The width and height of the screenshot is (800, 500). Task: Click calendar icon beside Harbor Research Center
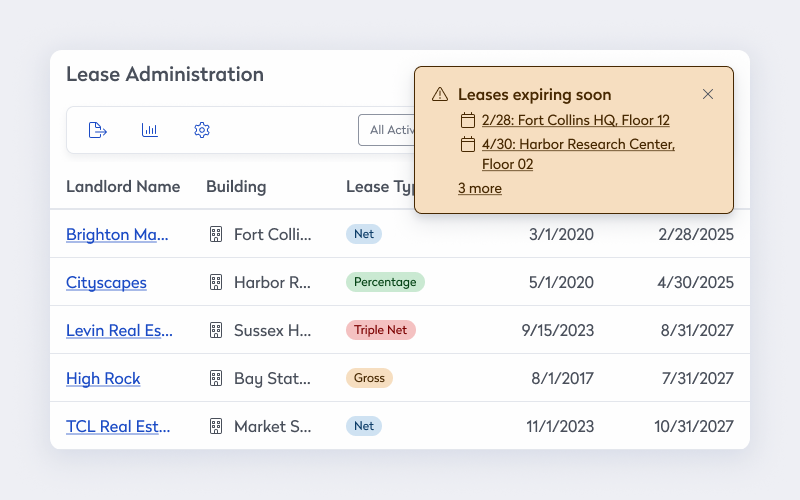click(468, 144)
